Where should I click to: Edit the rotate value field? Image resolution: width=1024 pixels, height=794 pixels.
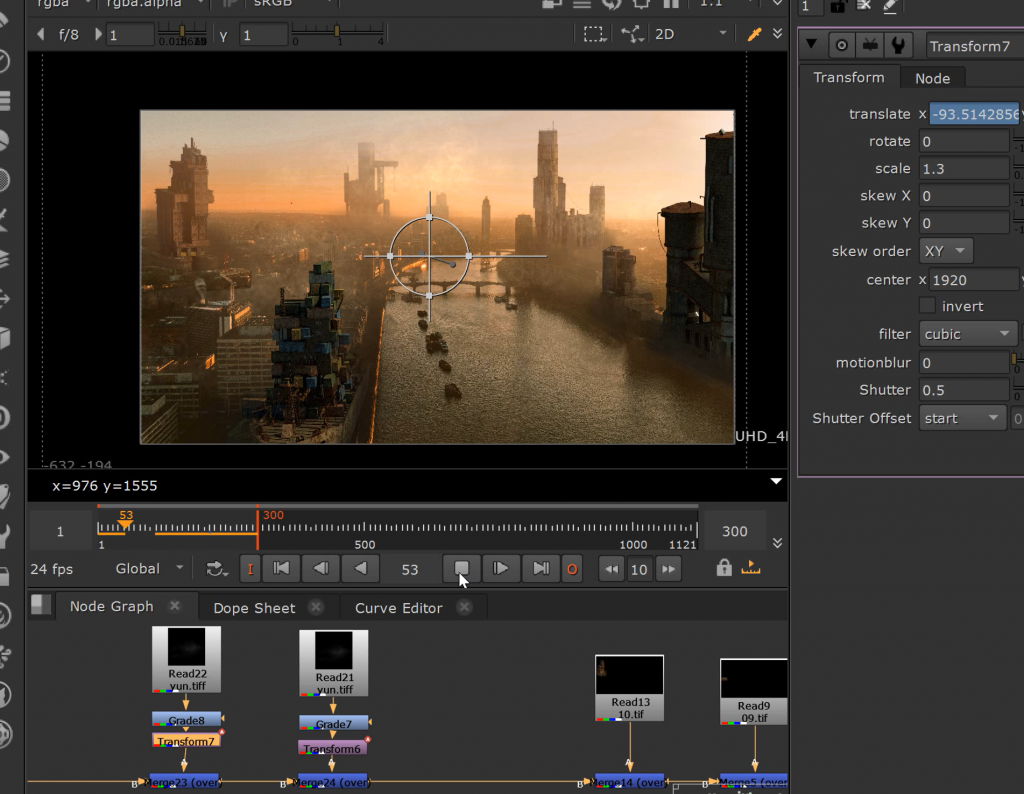pyautogui.click(x=964, y=142)
